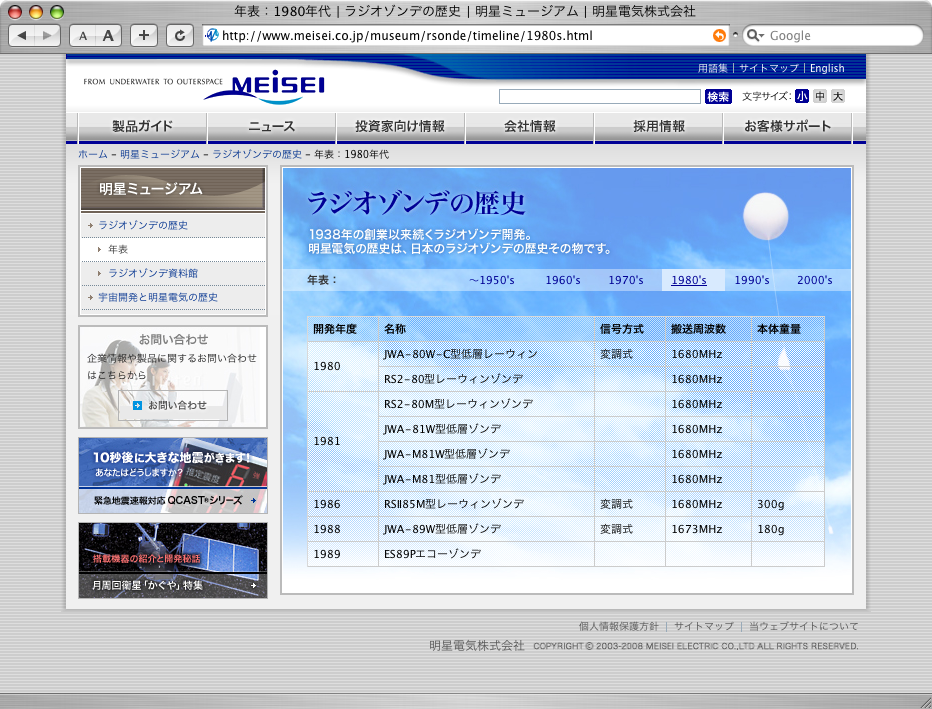Click the smaller text size A button
This screenshot has width=932, height=709.
coord(83,35)
